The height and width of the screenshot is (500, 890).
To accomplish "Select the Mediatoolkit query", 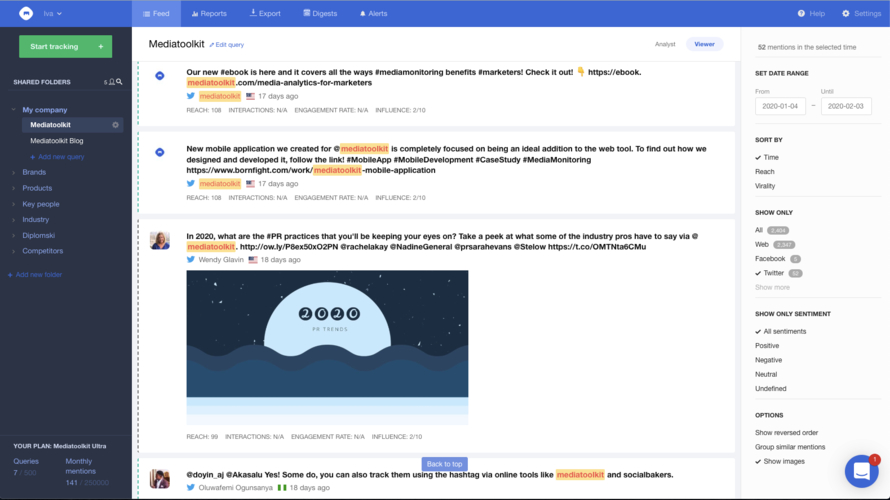I will [51, 125].
